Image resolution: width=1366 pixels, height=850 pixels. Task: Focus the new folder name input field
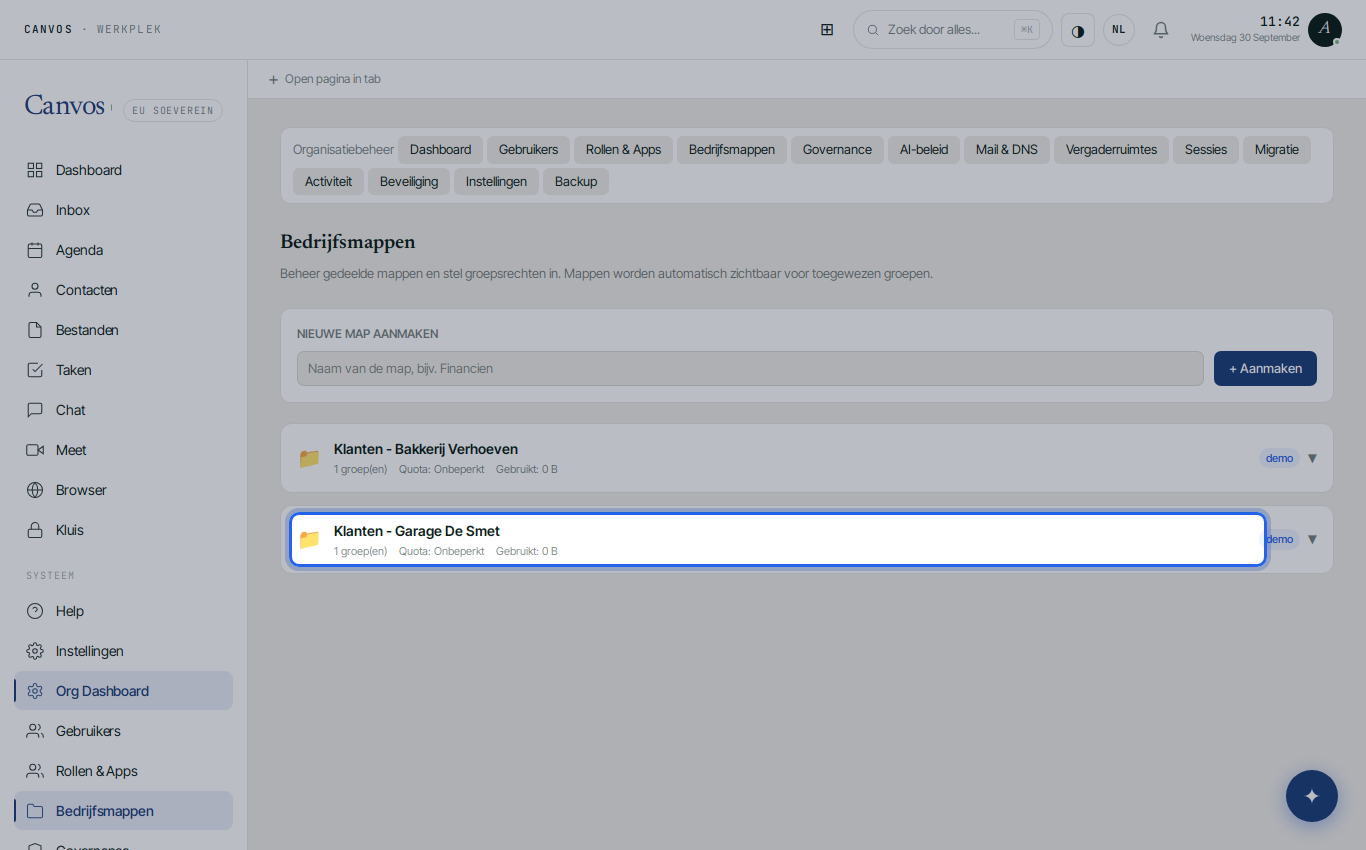coord(750,368)
